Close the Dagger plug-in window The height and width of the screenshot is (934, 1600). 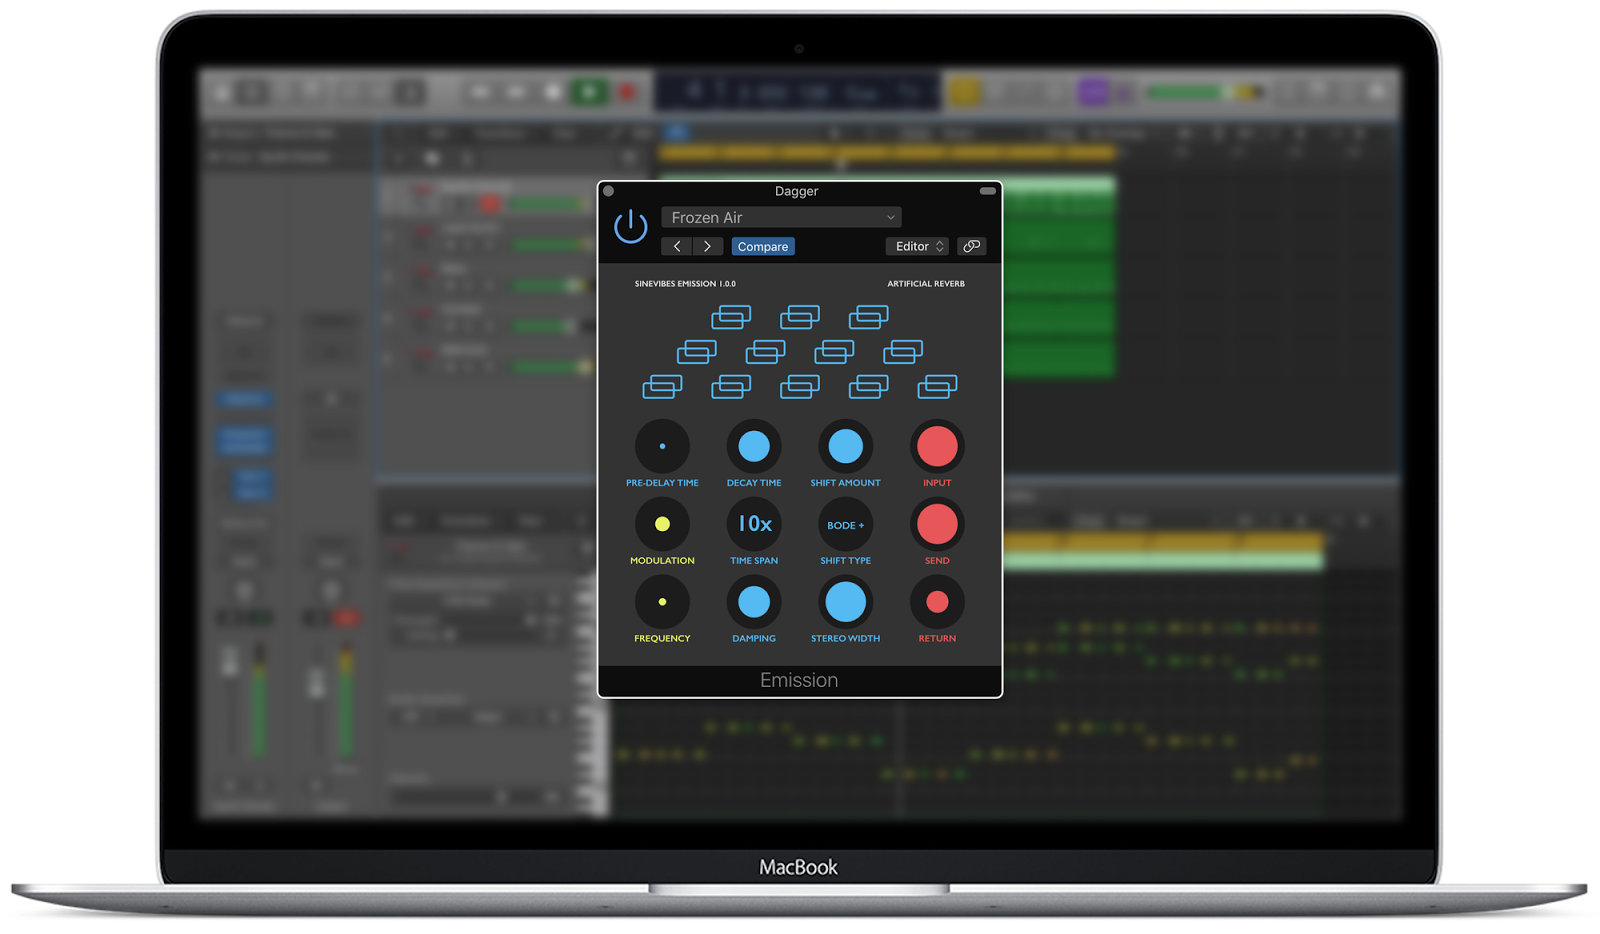pos(608,191)
